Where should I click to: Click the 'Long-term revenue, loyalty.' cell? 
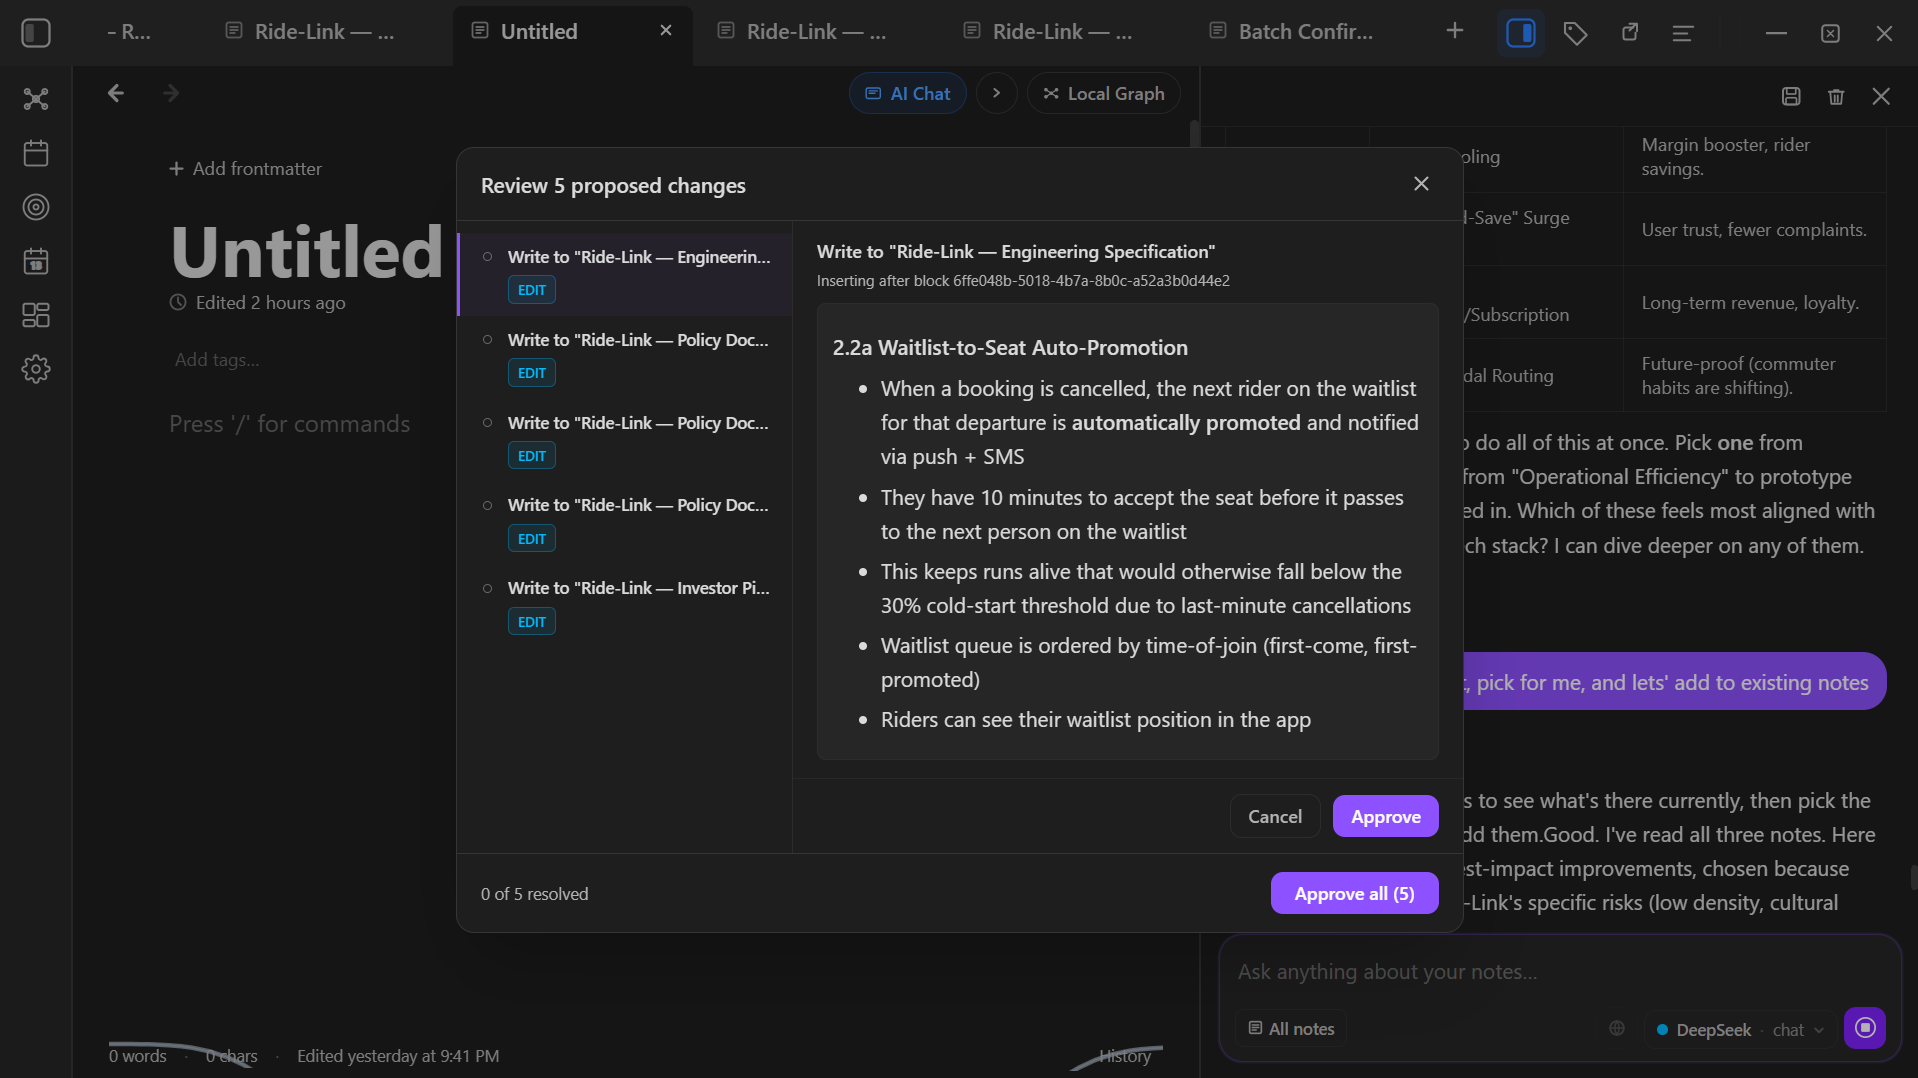1754,303
